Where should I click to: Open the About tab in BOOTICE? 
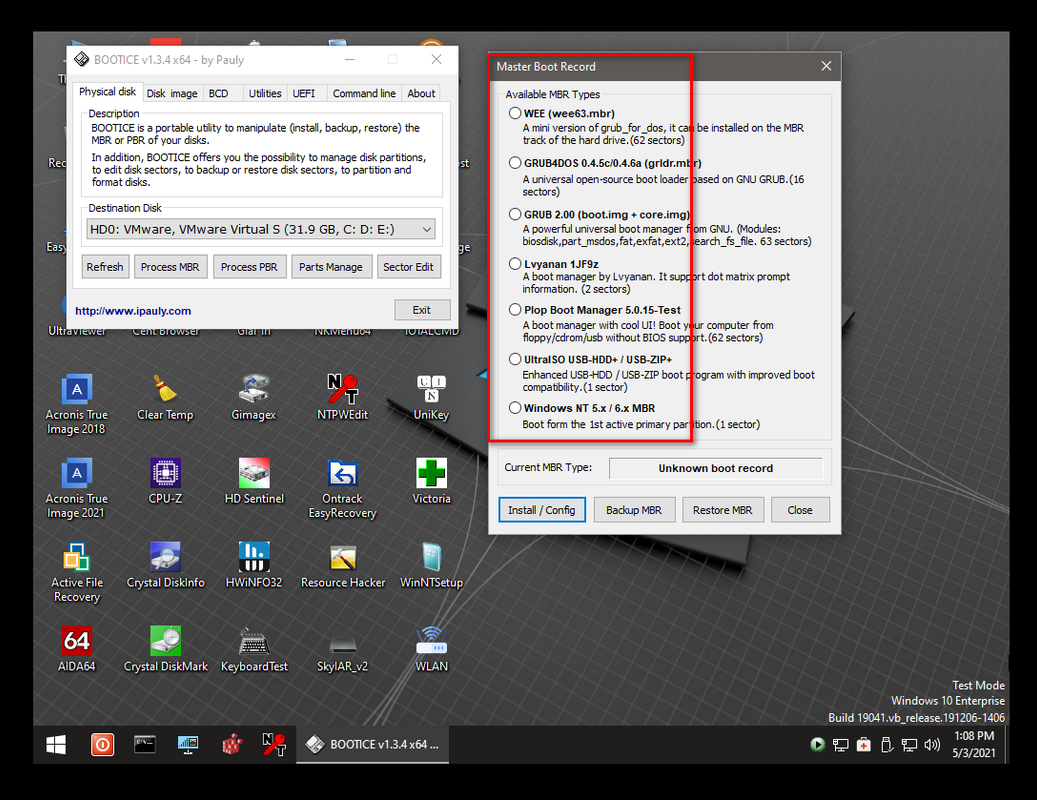click(421, 94)
